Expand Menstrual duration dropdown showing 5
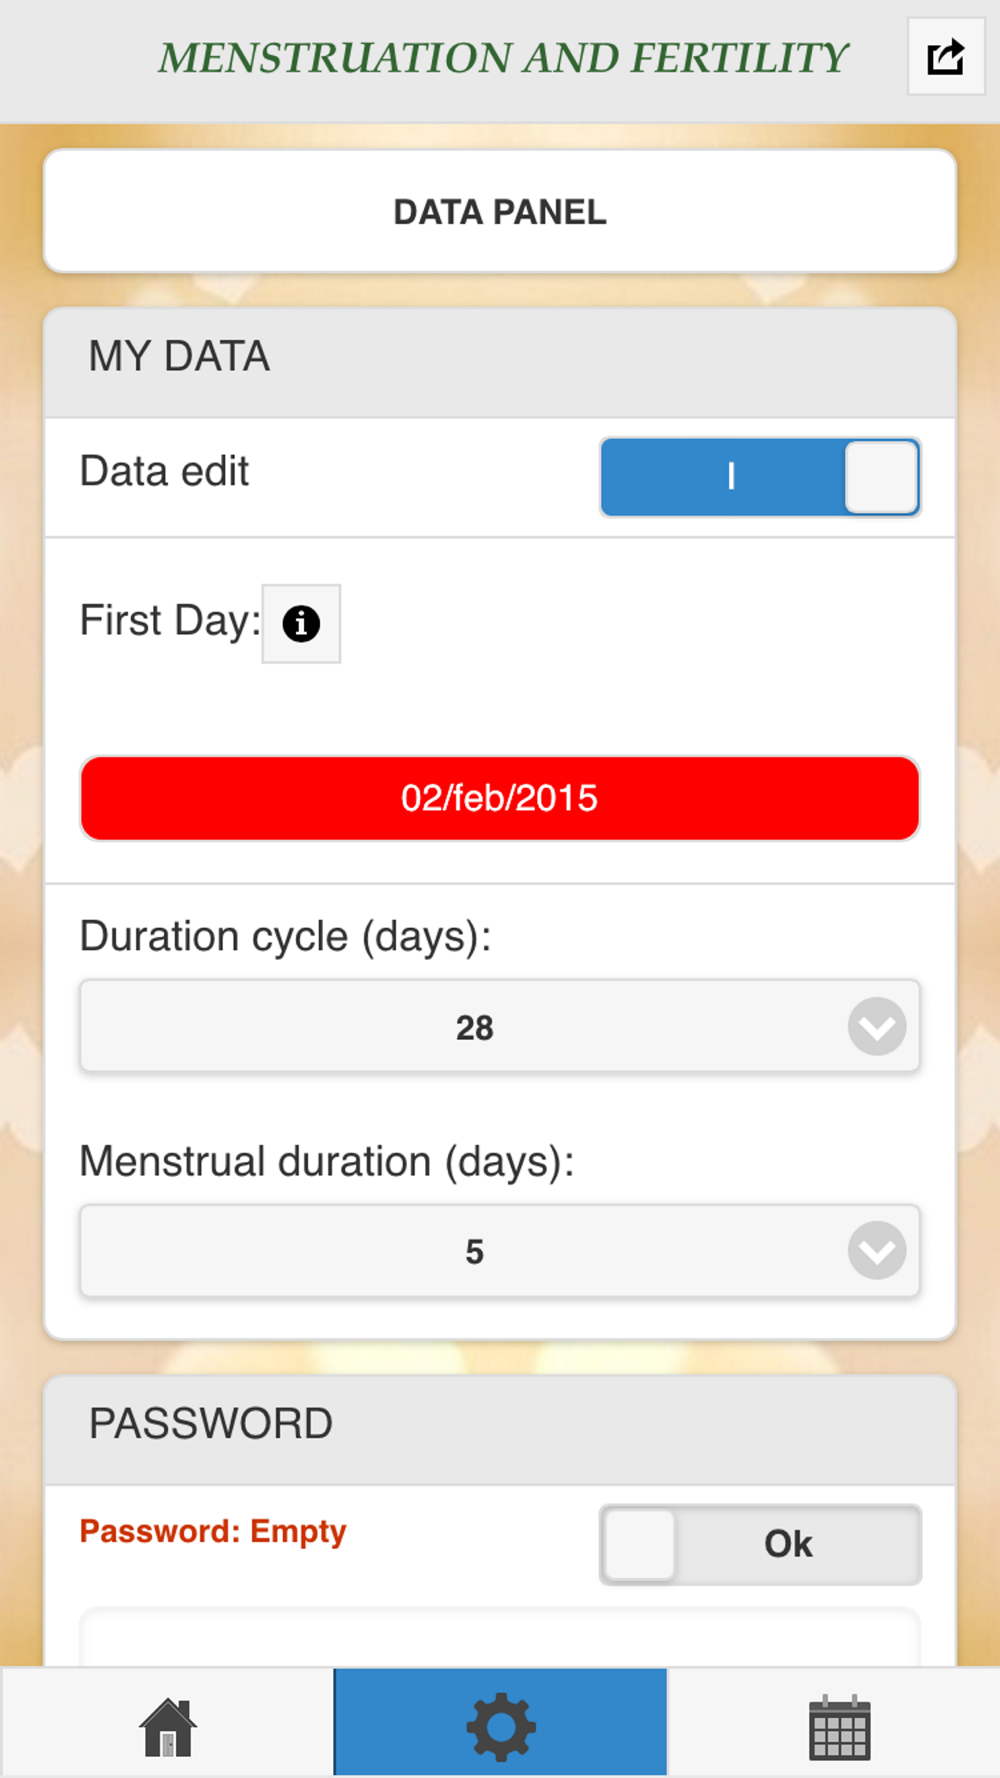1000x1778 pixels. (x=475, y=1251)
